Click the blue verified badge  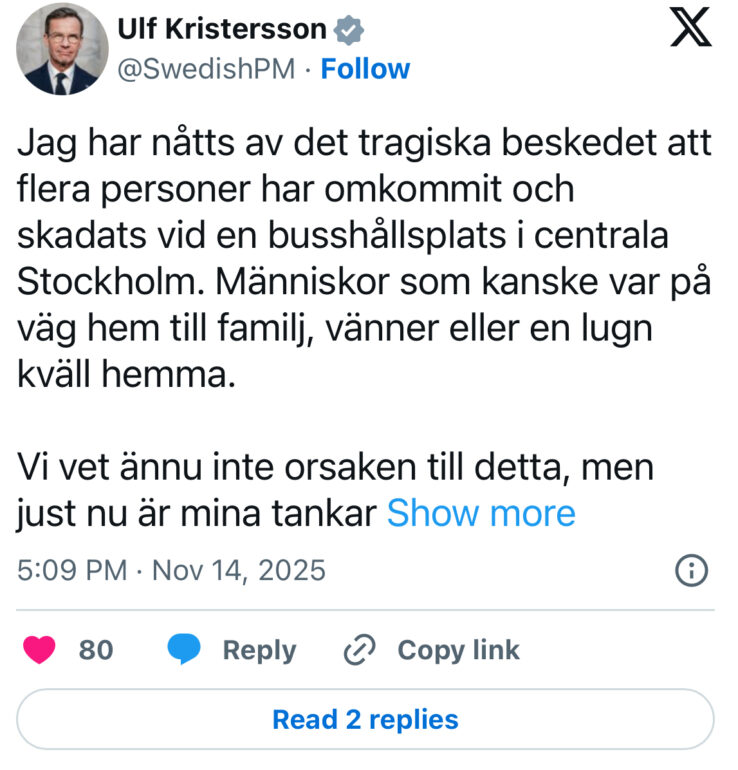point(347,30)
